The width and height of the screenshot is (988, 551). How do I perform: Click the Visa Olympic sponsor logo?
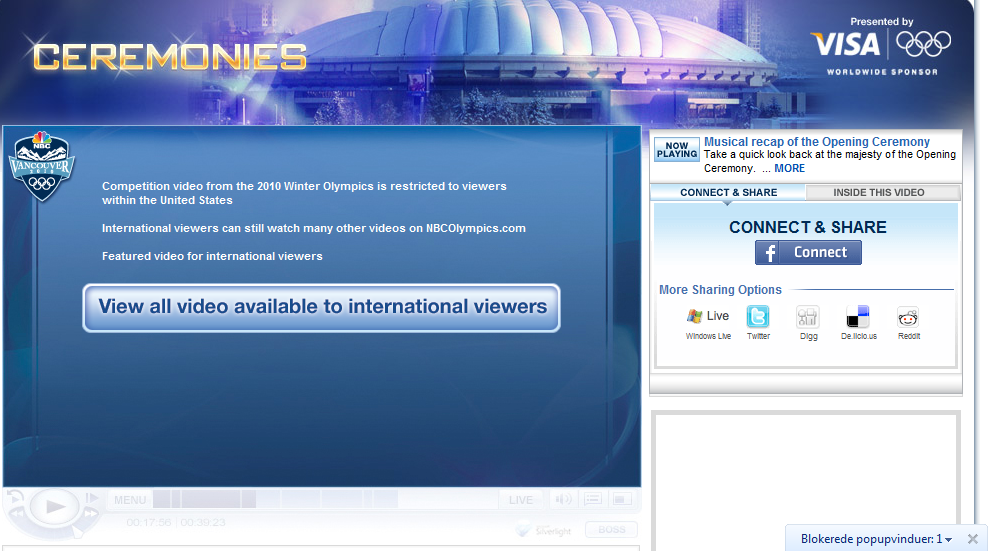(880, 44)
